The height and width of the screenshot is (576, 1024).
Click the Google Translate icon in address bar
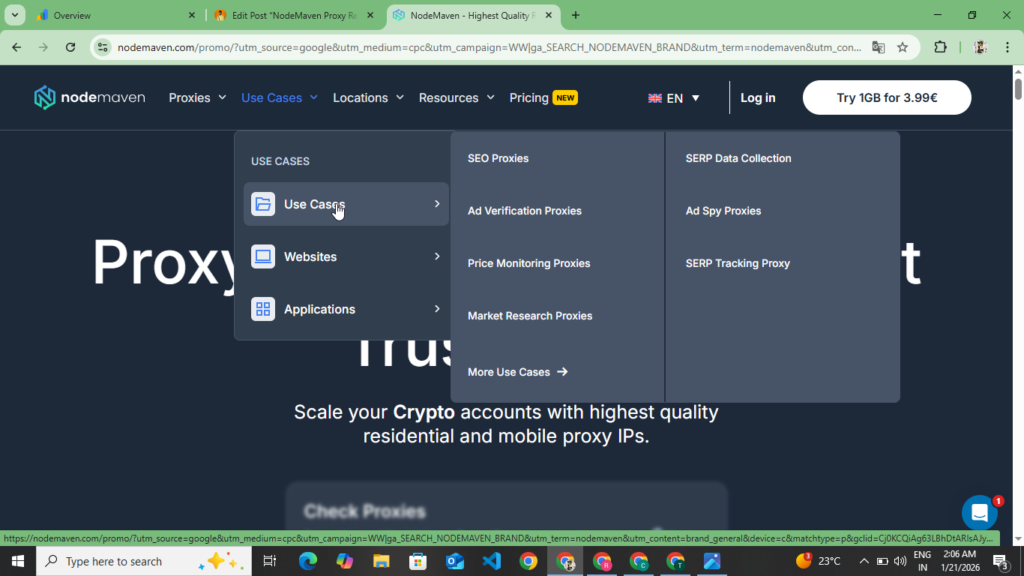[881, 47]
